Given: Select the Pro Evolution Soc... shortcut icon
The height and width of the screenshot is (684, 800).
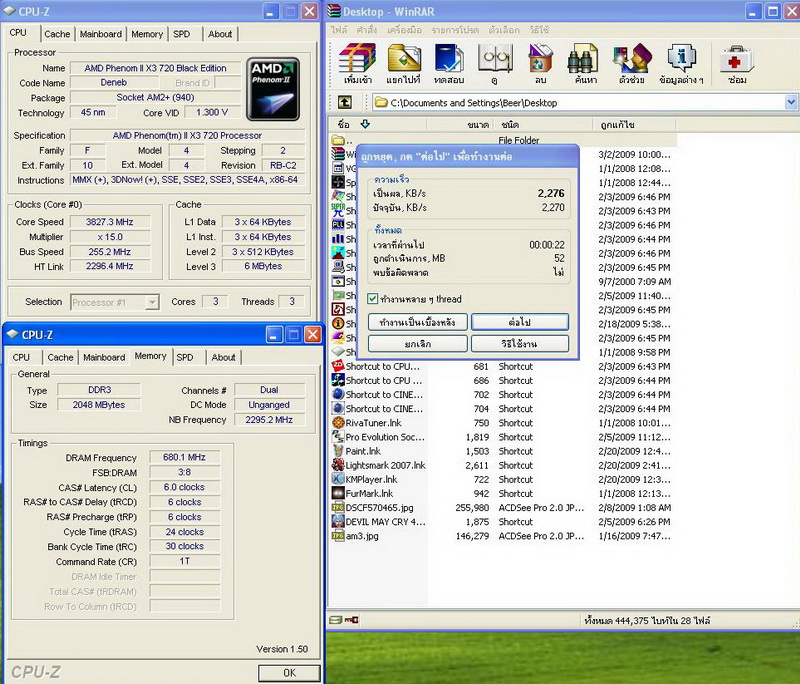Looking at the screenshot, I should tap(338, 437).
